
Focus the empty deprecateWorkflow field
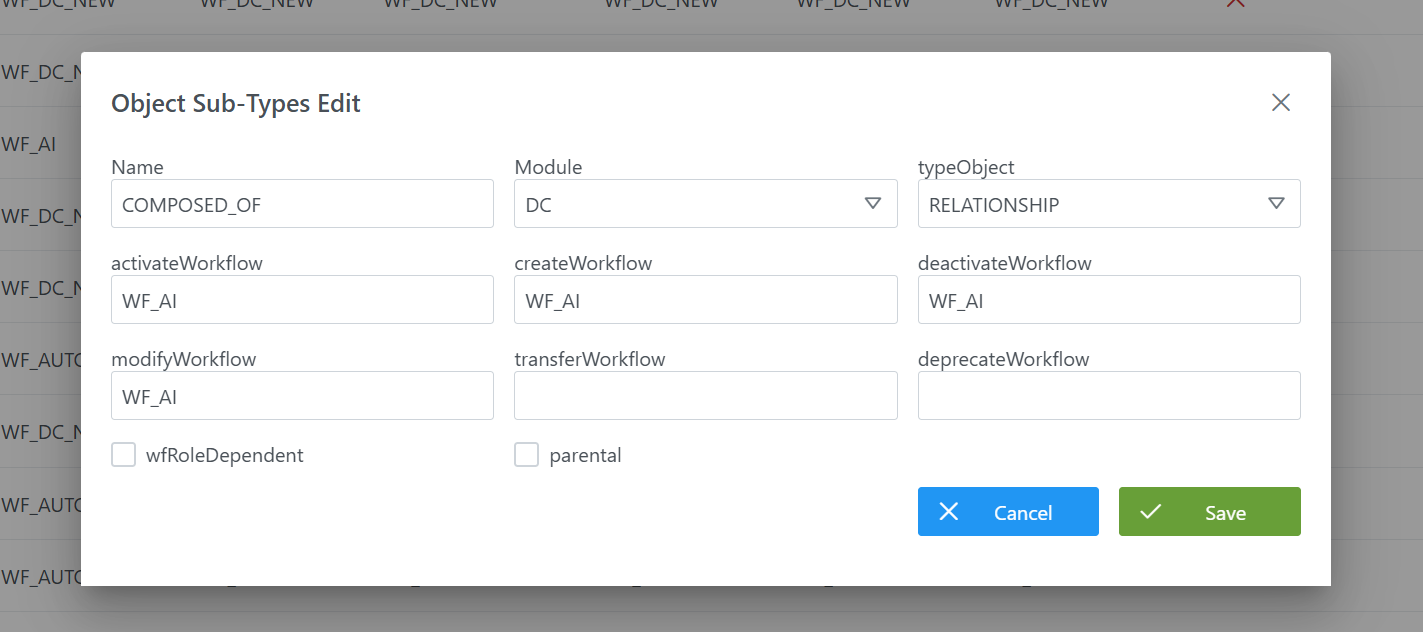(x=1108, y=396)
